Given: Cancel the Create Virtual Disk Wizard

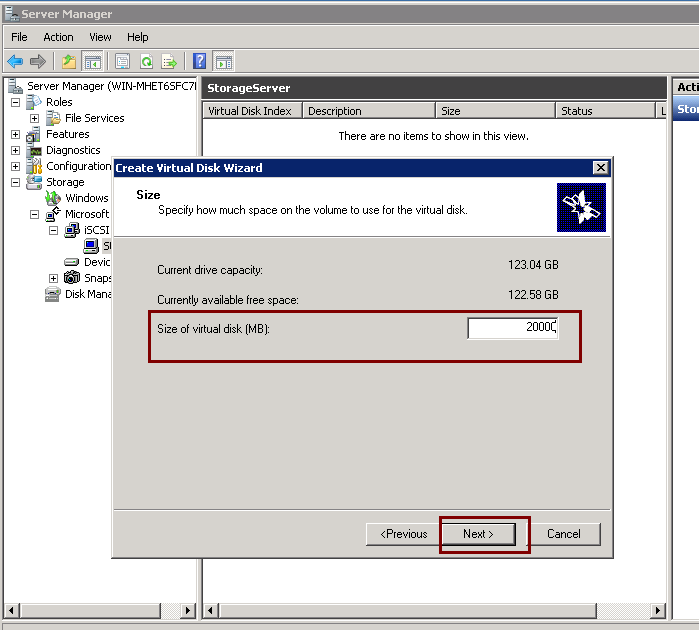Looking at the screenshot, I should click(564, 534).
